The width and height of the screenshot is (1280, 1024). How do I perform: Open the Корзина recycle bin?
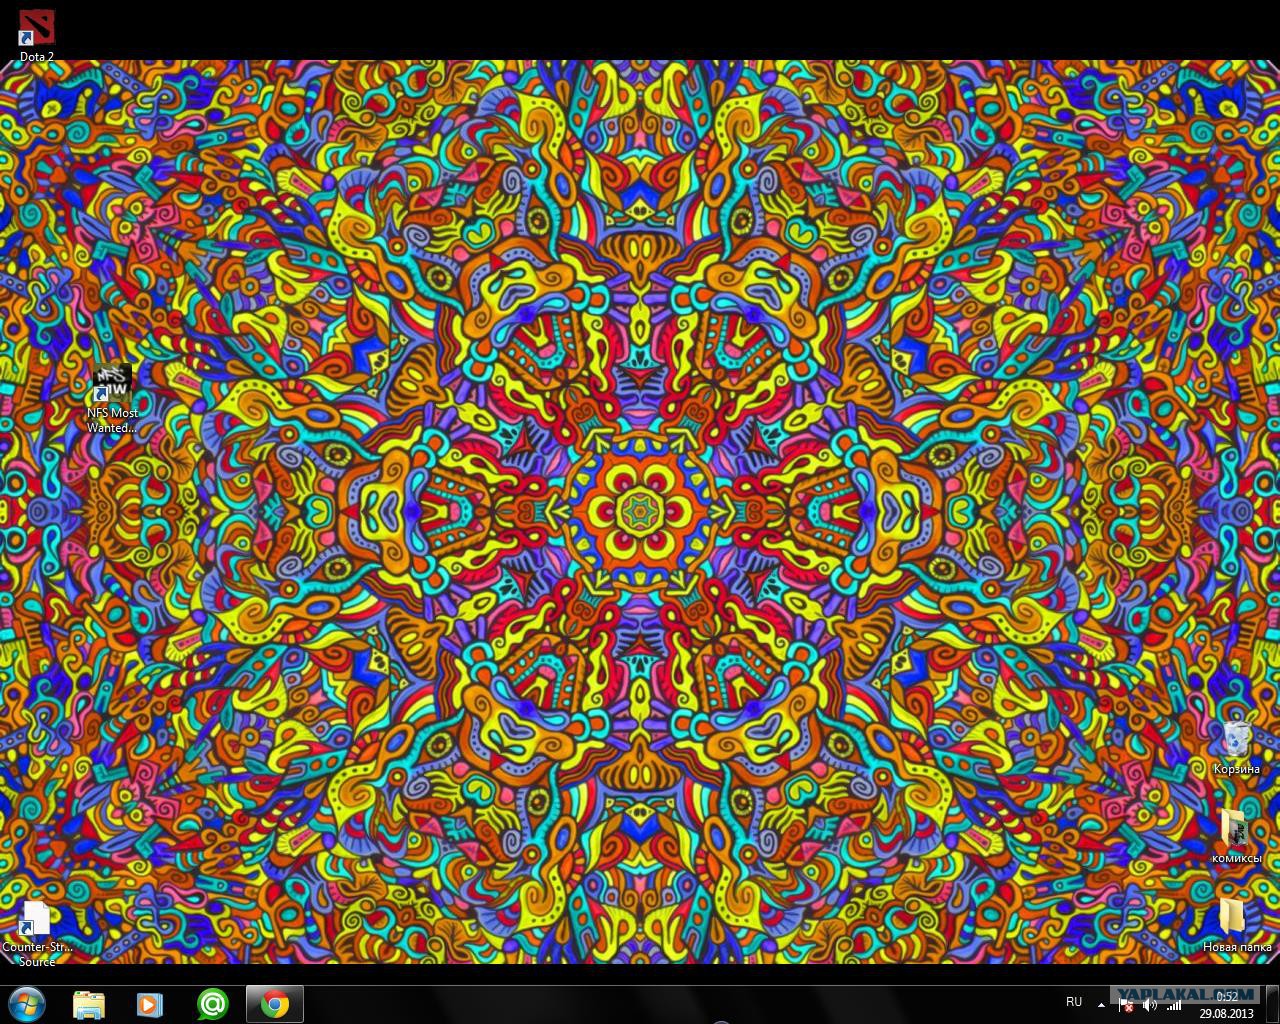point(1236,746)
